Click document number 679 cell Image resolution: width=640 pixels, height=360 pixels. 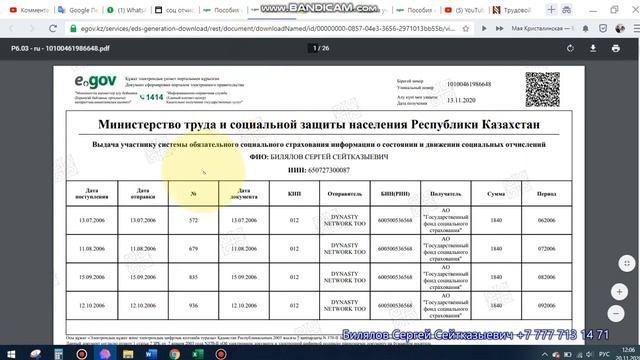pyautogui.click(x=193, y=249)
